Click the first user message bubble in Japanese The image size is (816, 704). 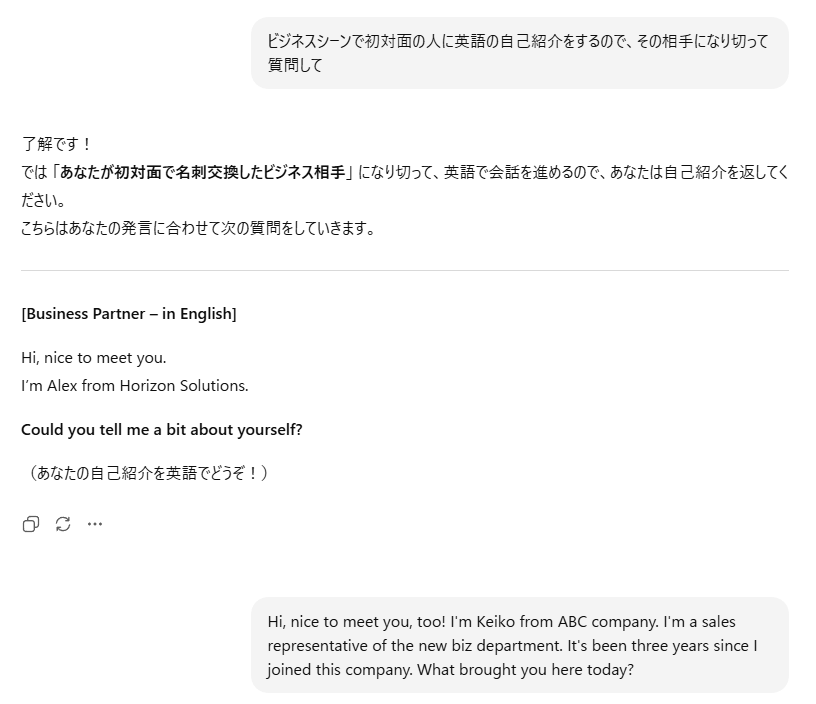click(x=519, y=53)
